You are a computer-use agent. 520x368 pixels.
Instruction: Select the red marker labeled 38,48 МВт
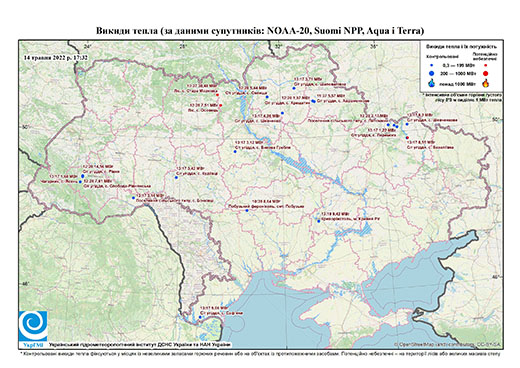tap(218, 95)
